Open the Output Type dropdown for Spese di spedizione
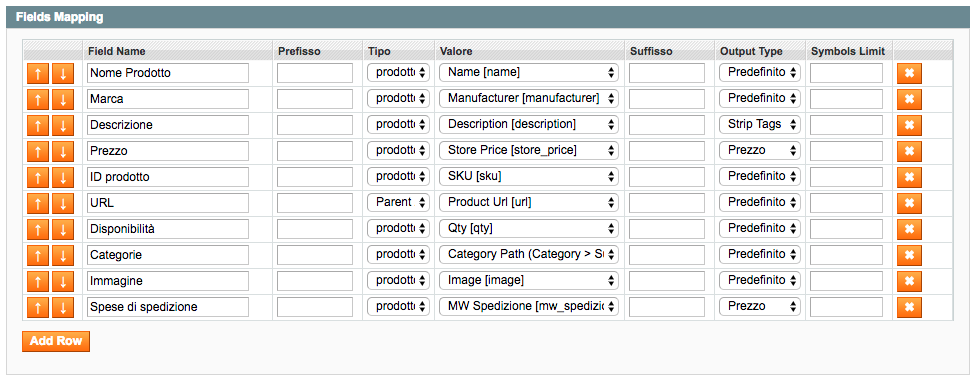 759,306
